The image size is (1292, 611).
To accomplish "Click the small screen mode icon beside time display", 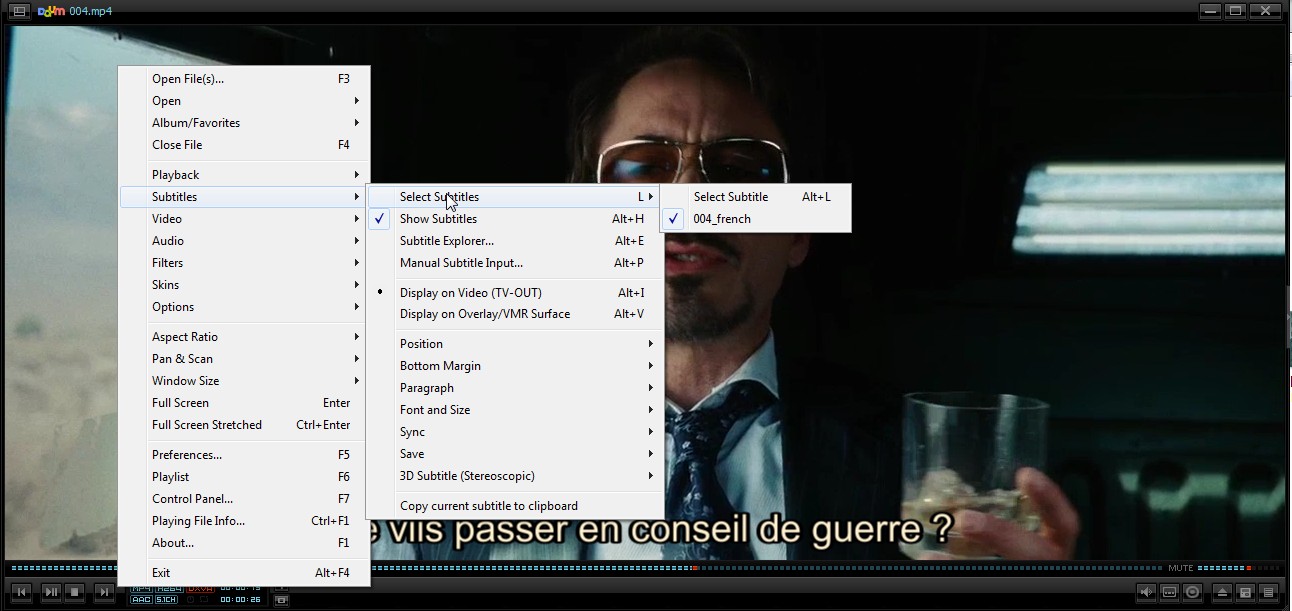I will click(x=282, y=599).
